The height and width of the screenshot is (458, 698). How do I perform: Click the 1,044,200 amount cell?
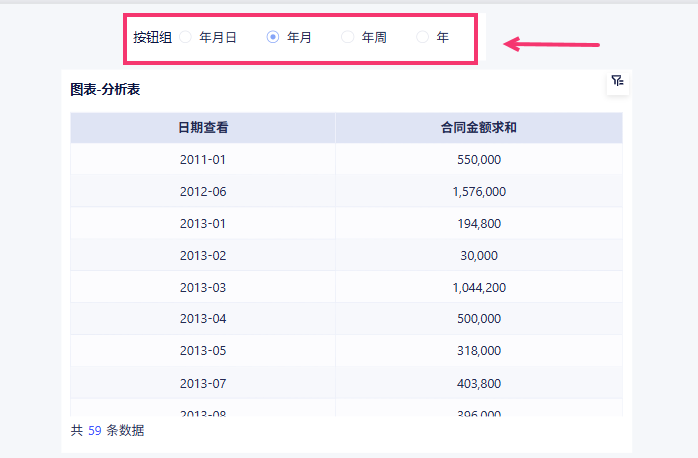point(478,287)
